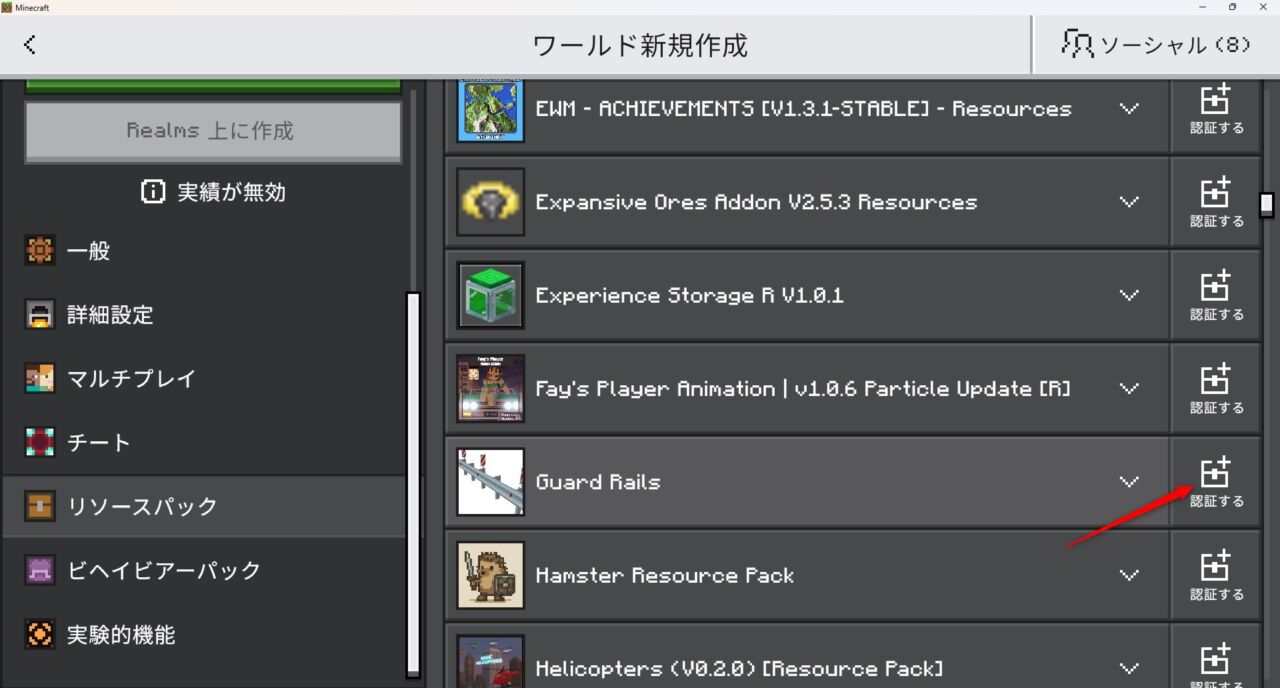Open the Social friends panel
This screenshot has height=688, width=1280.
(x=1156, y=44)
